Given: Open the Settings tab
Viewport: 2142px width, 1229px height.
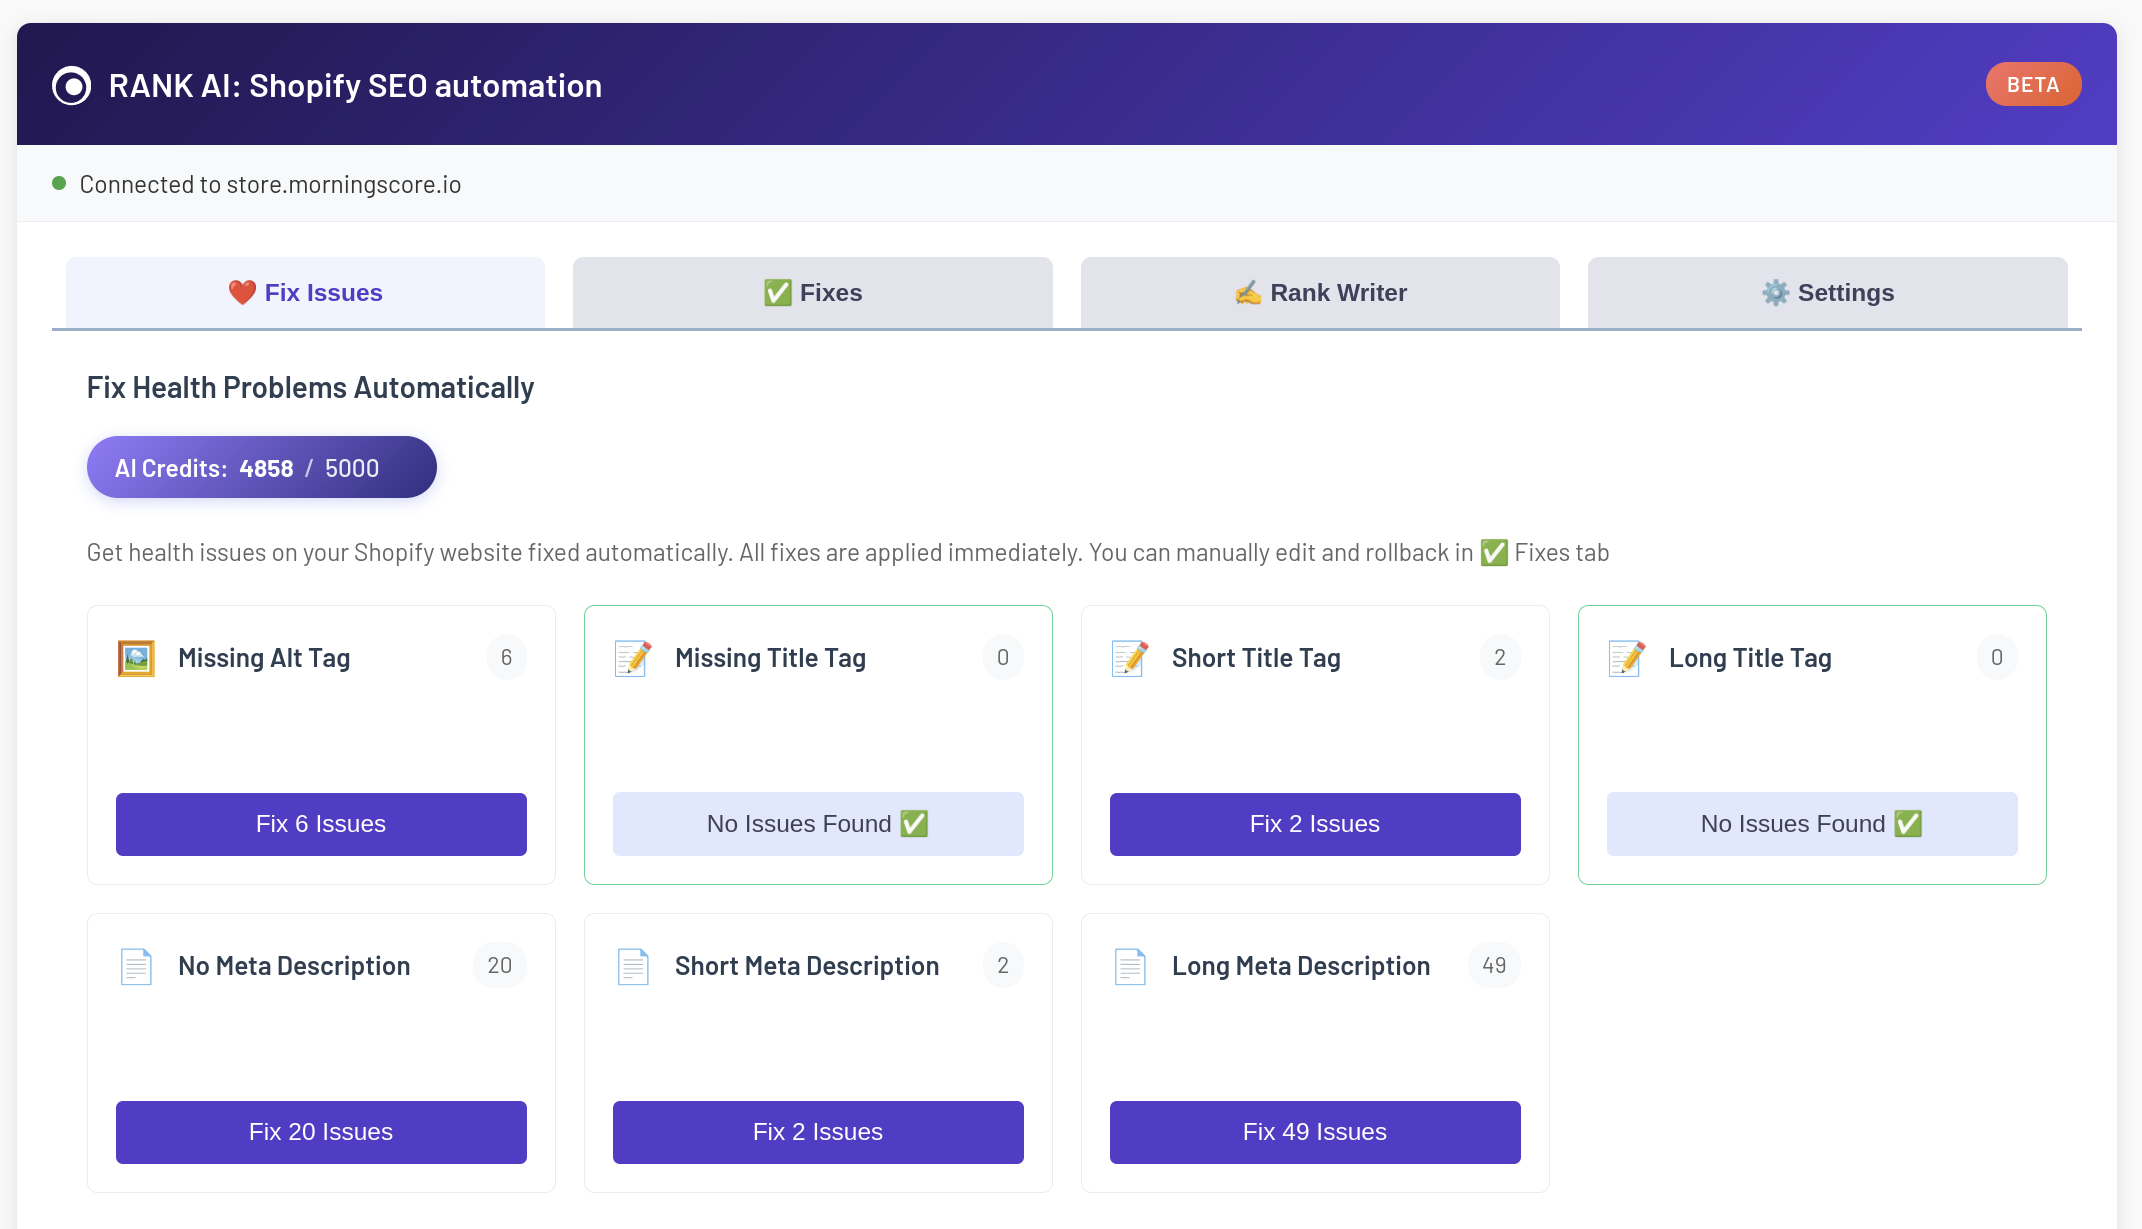Looking at the screenshot, I should [x=1827, y=293].
